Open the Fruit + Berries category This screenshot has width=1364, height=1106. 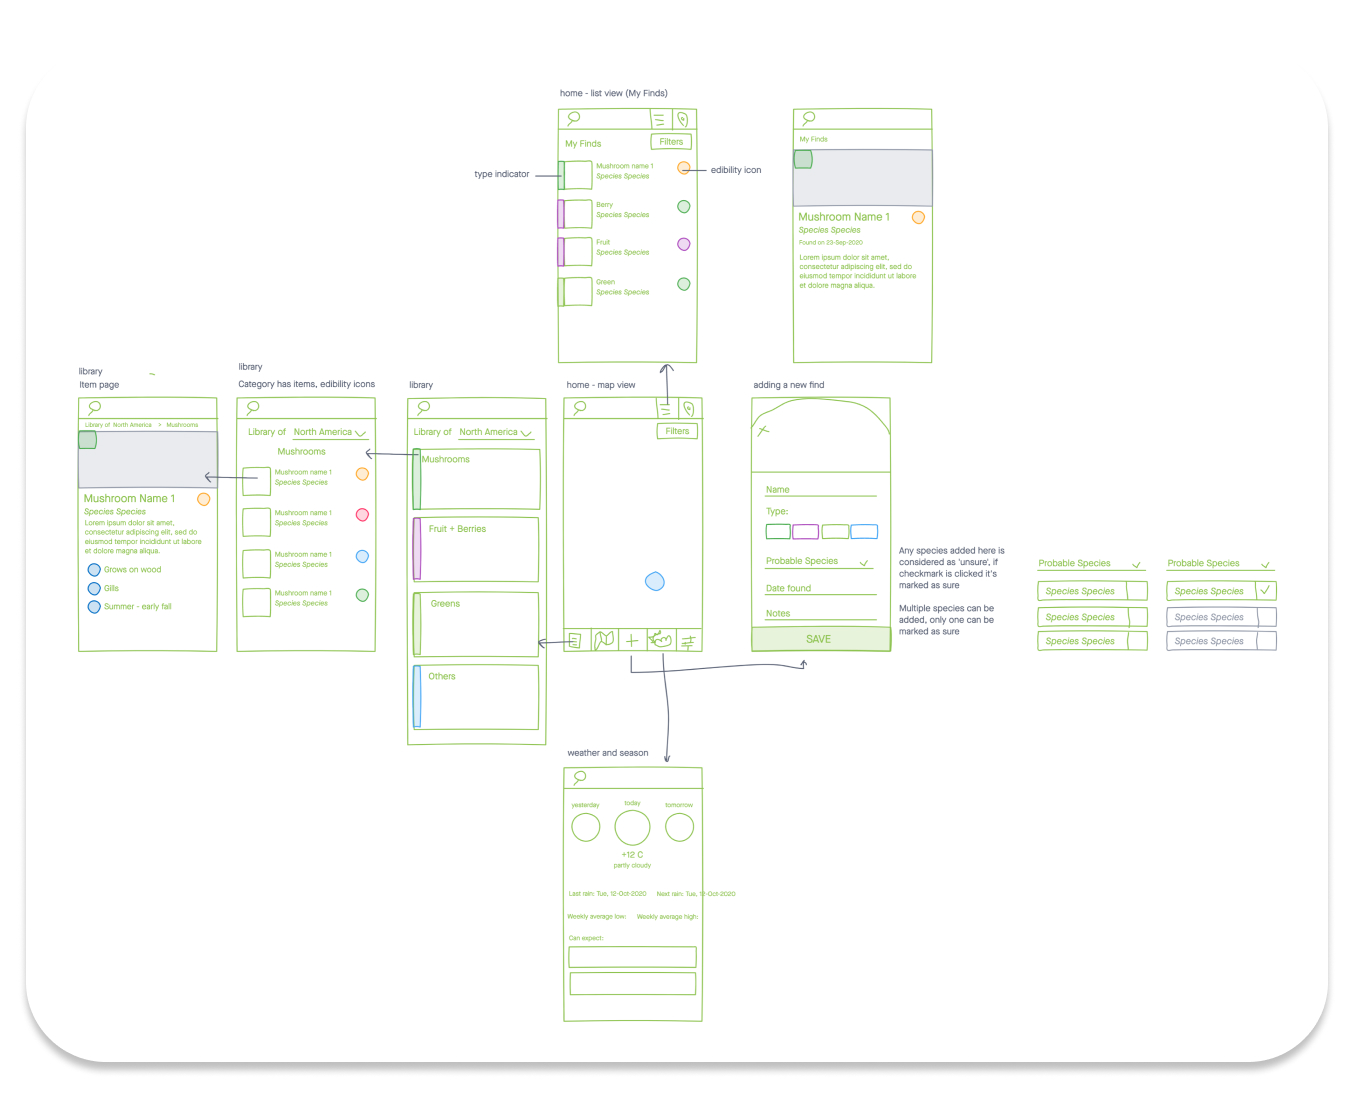click(478, 548)
